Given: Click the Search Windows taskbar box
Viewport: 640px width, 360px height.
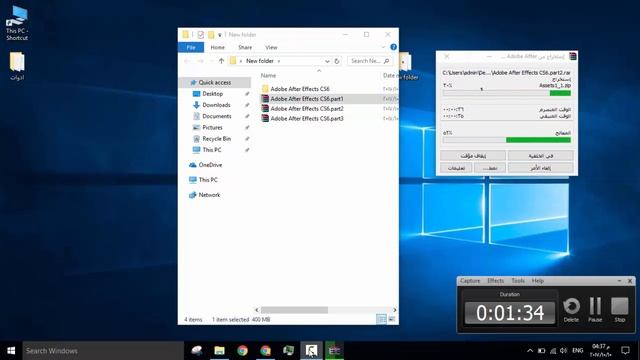Looking at the screenshot, I should tap(103, 351).
